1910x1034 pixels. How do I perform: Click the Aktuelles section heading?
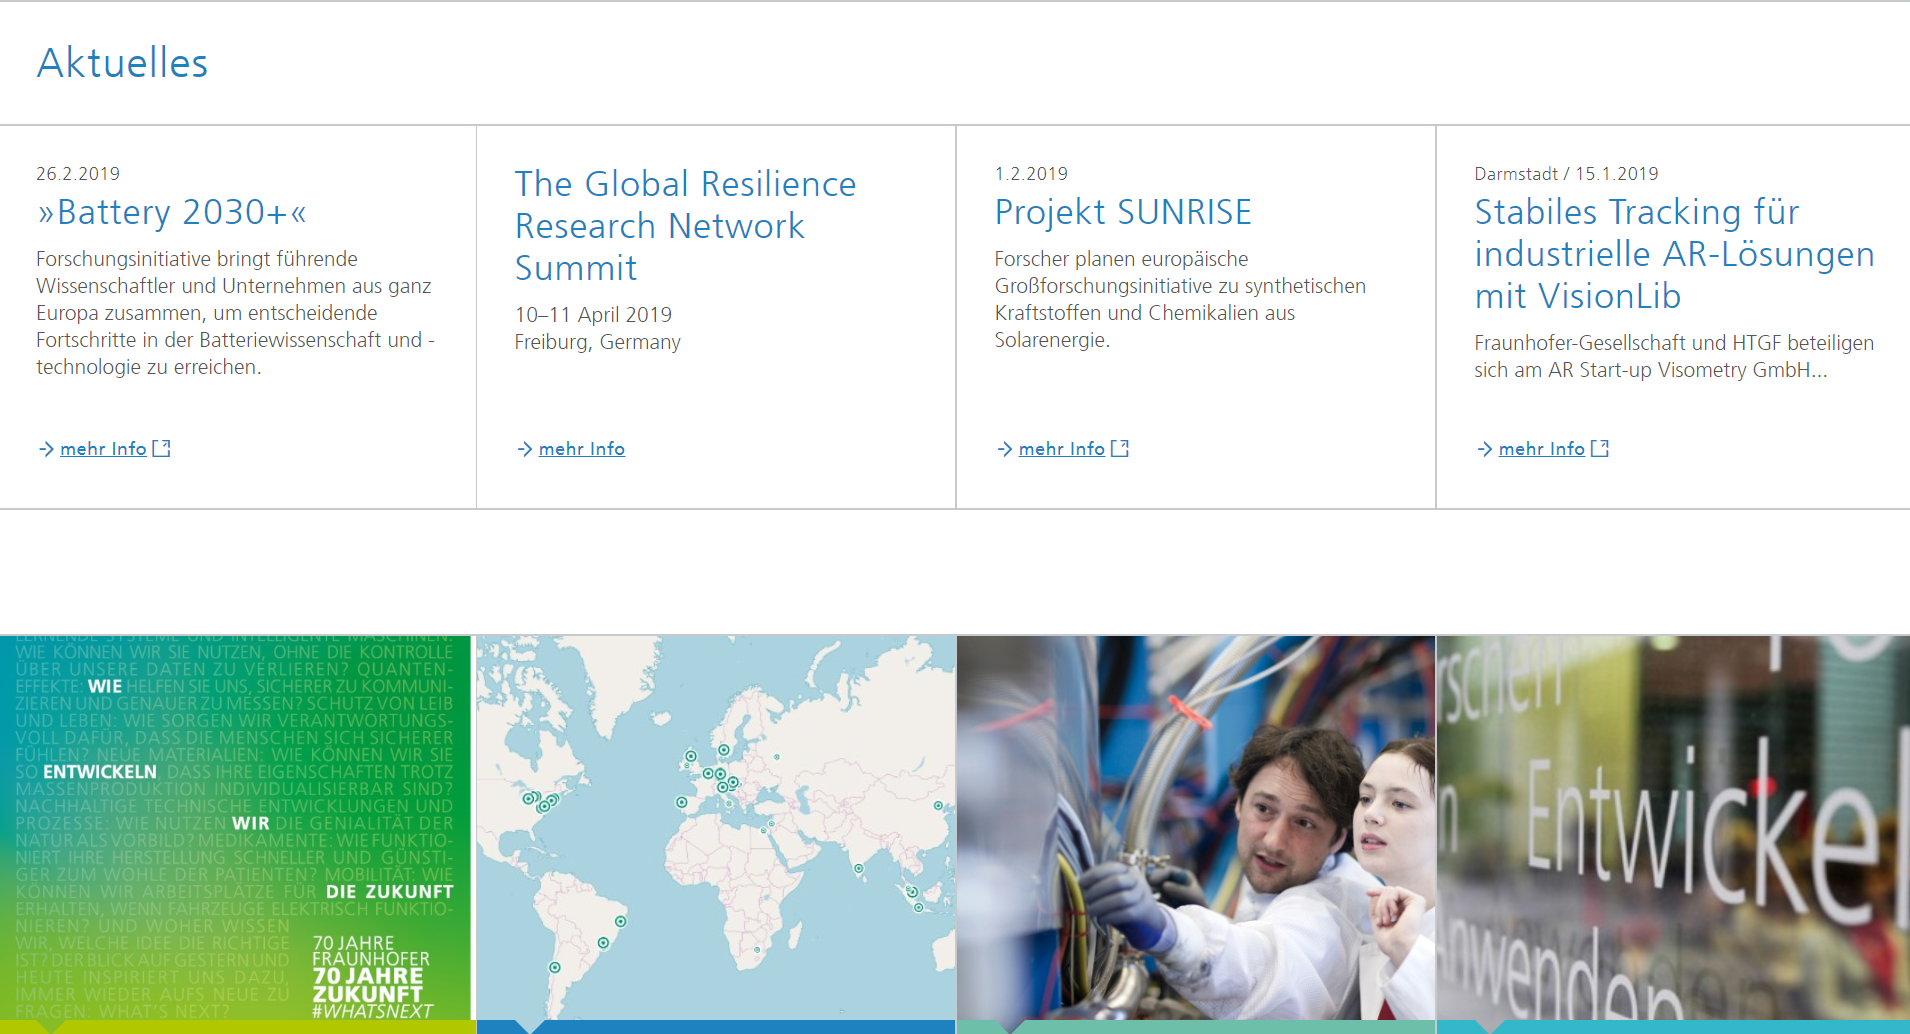(x=123, y=63)
